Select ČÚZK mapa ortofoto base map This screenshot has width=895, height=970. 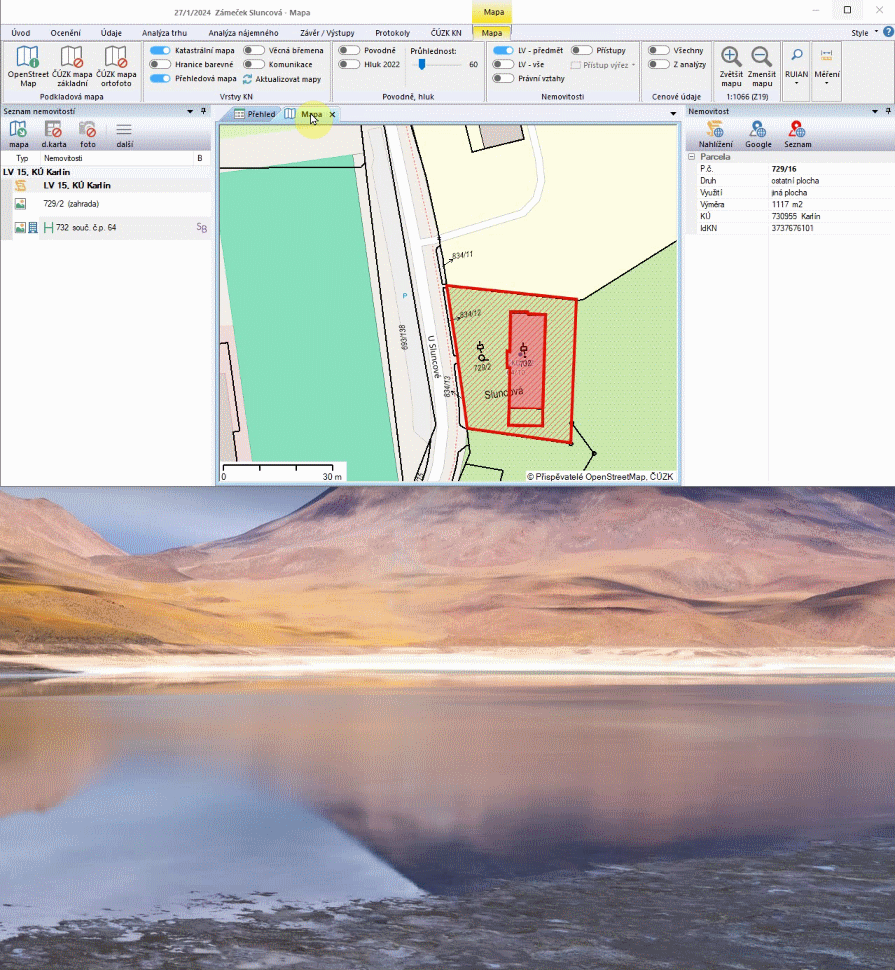pyautogui.click(x=116, y=66)
